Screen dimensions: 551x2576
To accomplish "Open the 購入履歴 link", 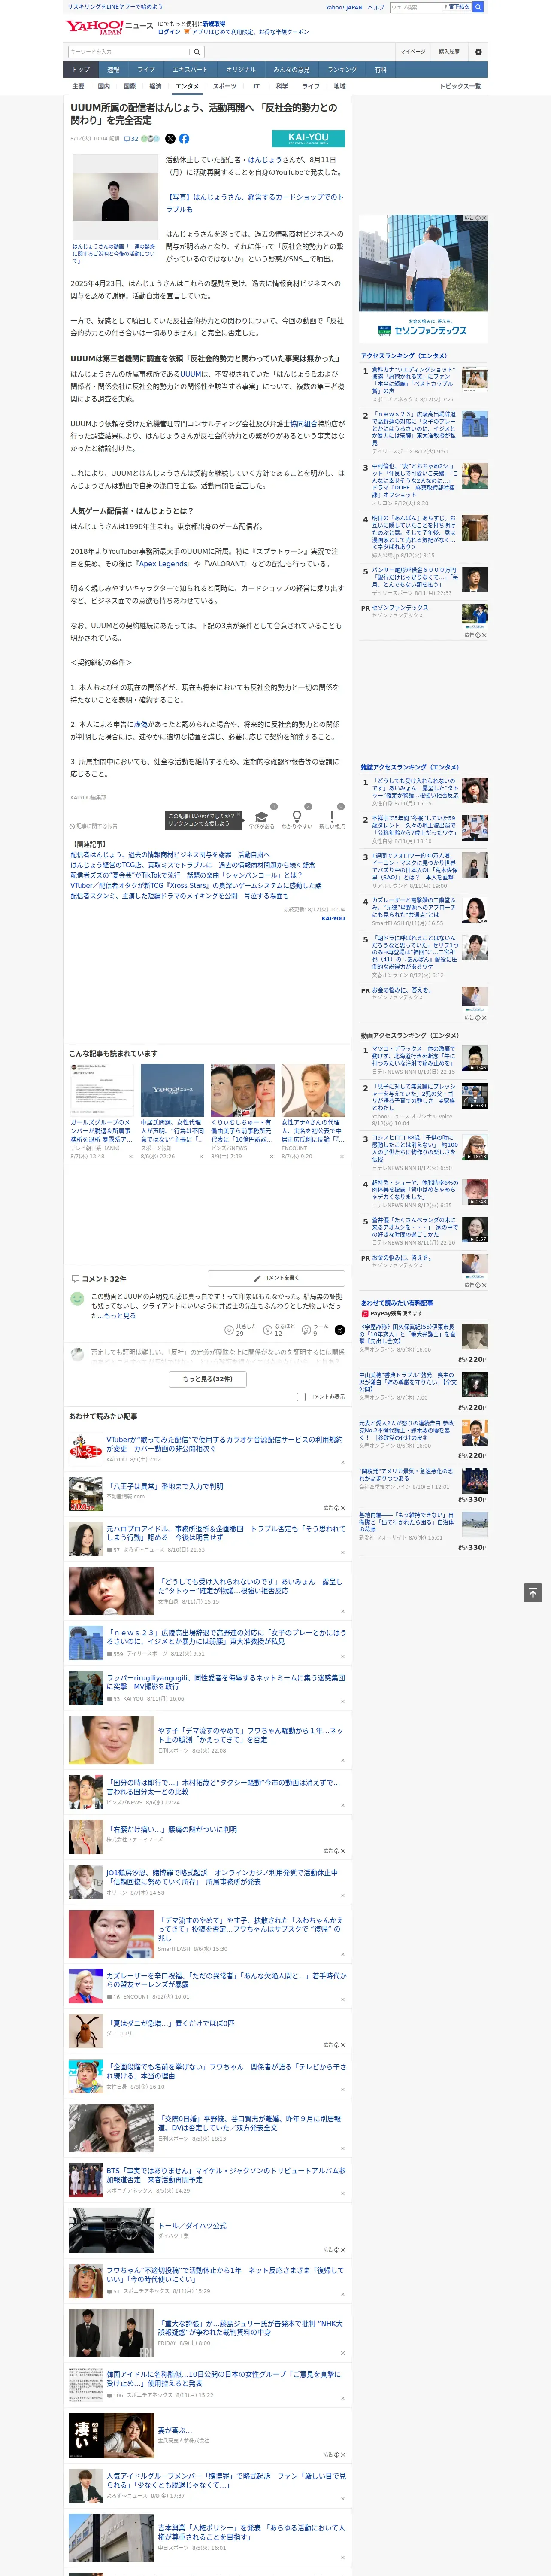I will (x=449, y=52).
